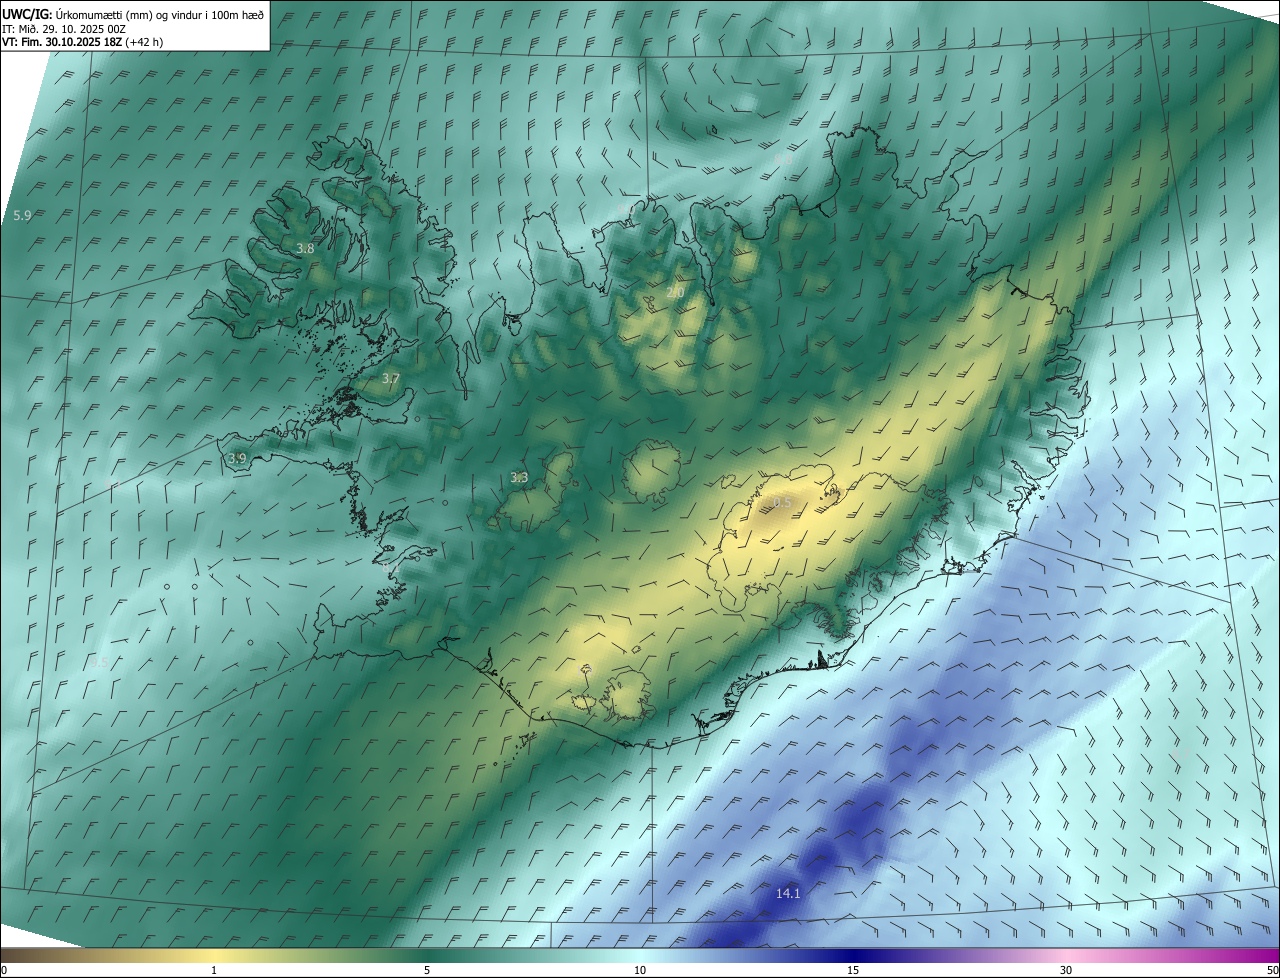Select the 2.0 value label in the north
This screenshot has height=978, width=1280.
point(675,293)
